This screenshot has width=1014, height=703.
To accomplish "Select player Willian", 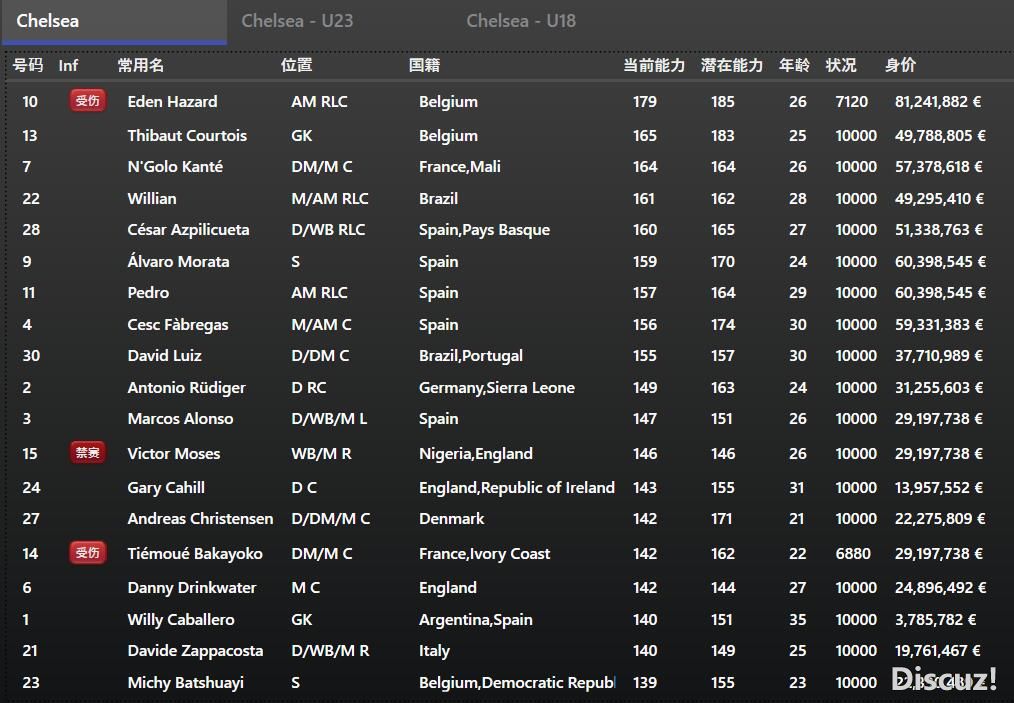I will (152, 199).
